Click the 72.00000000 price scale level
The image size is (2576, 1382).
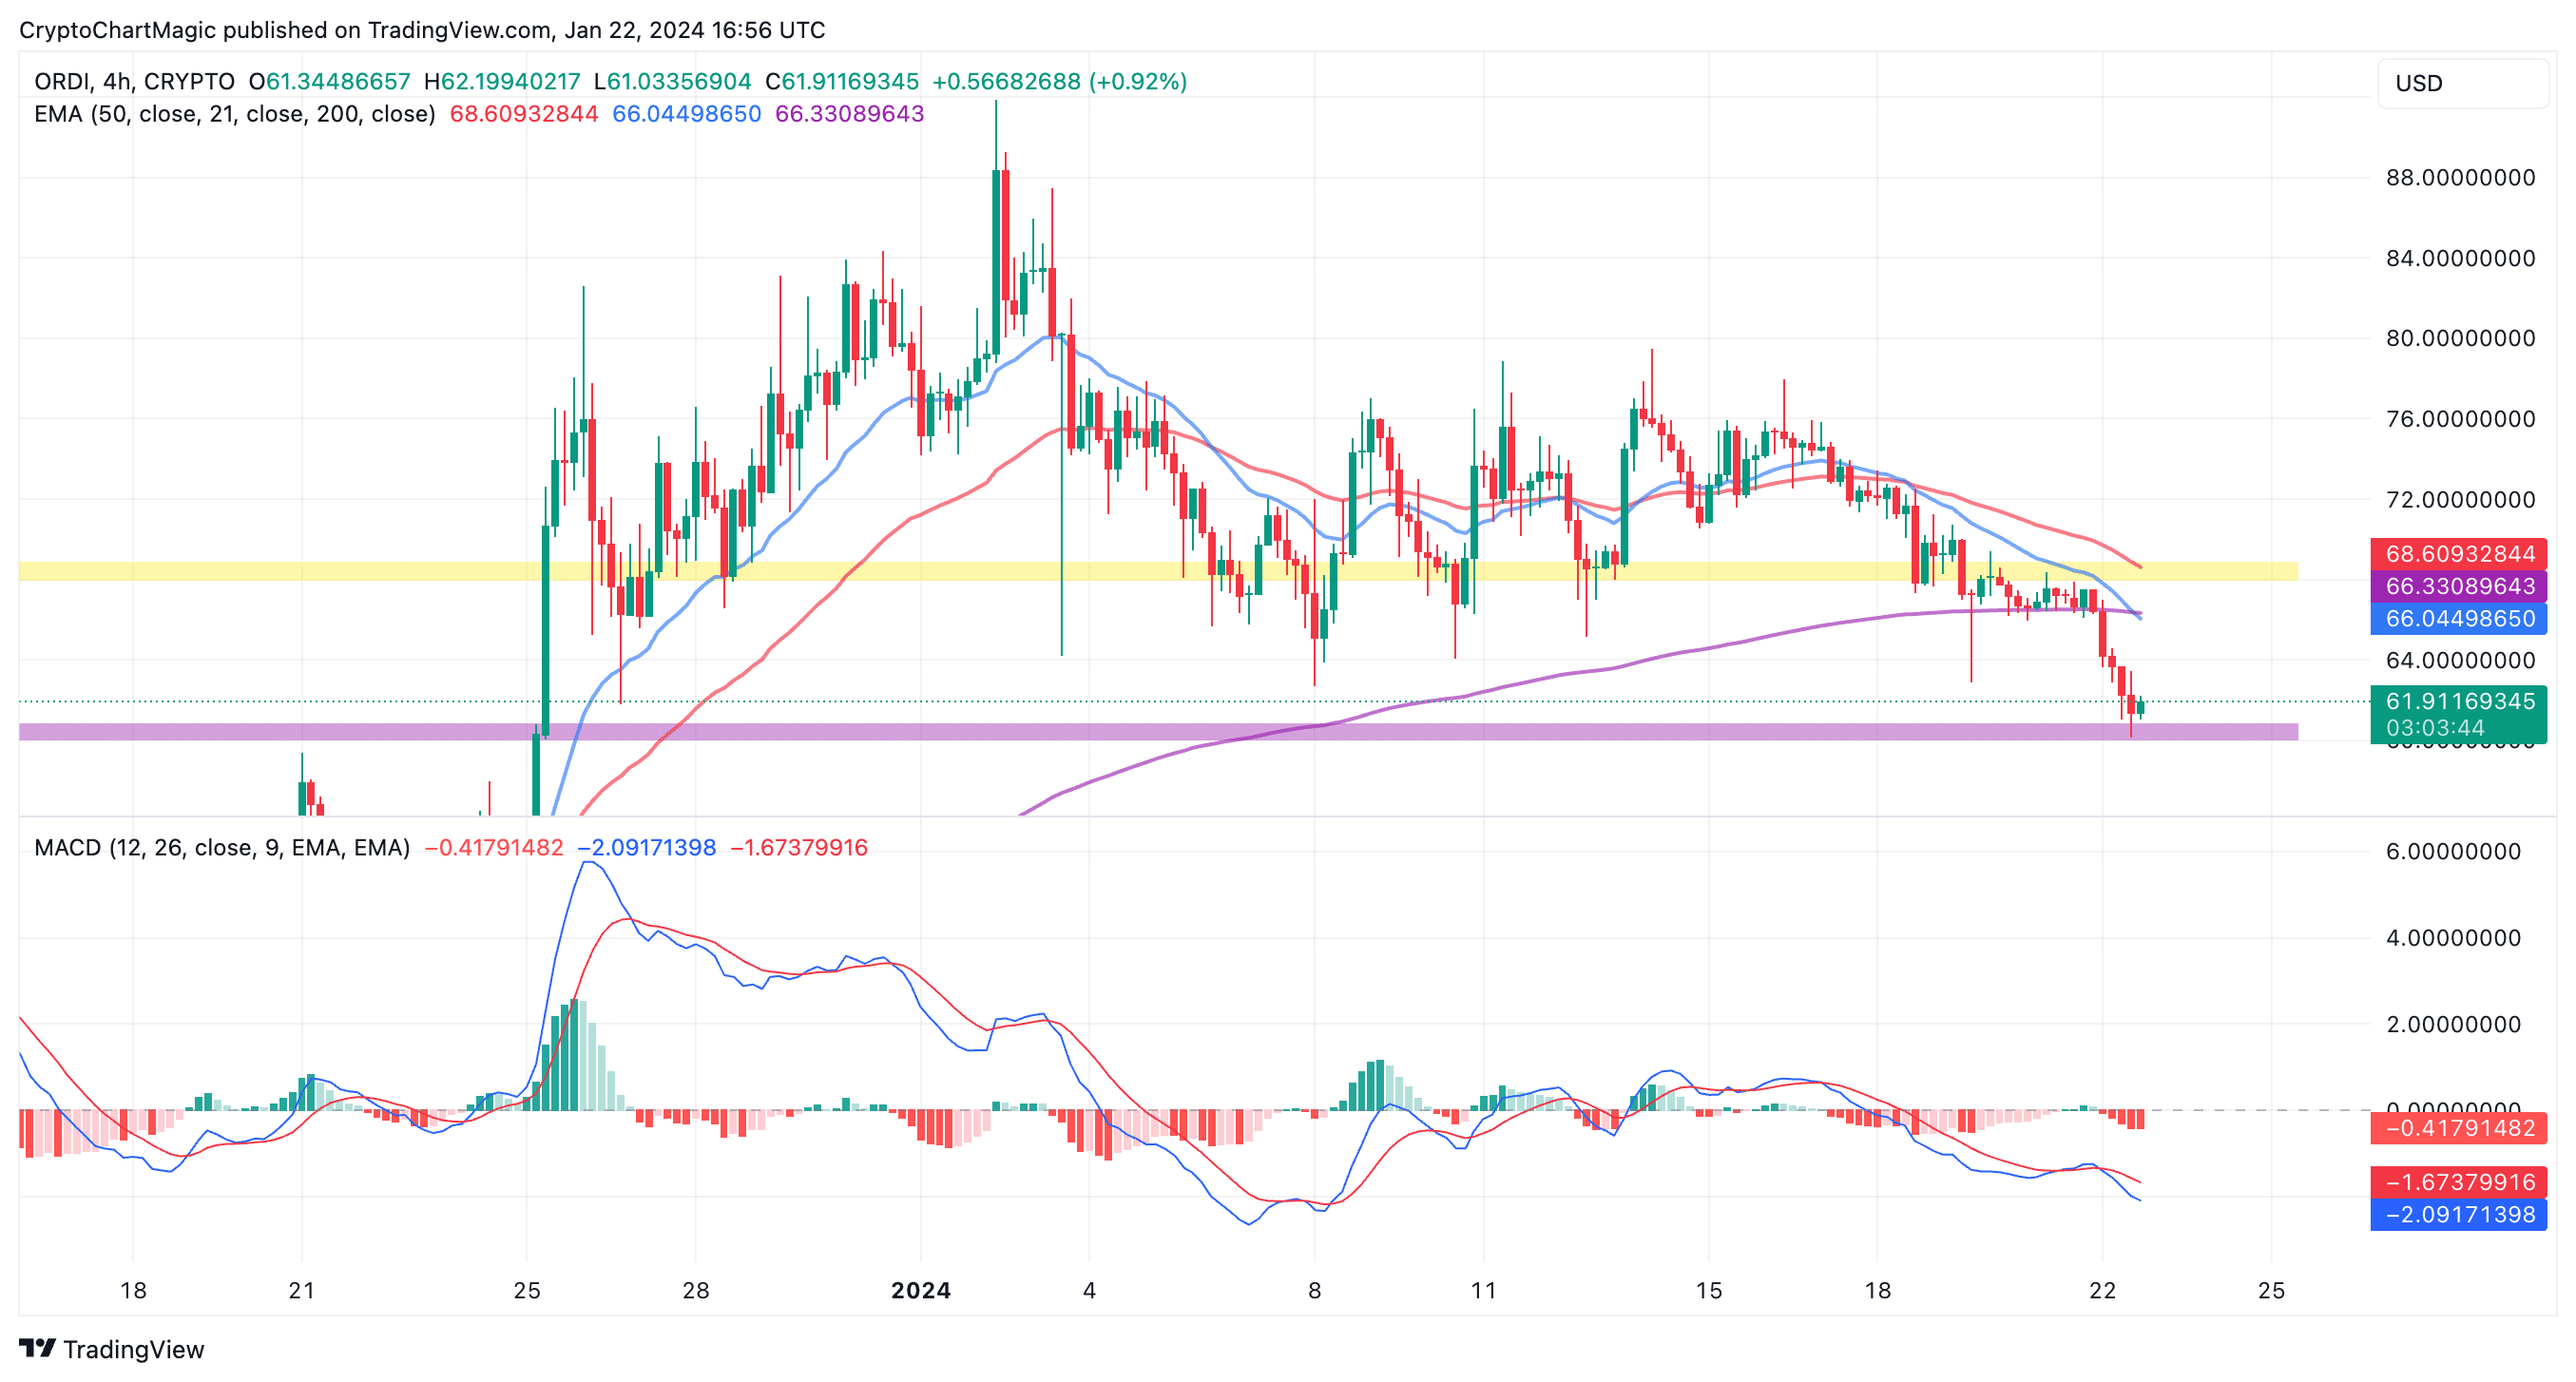click(2460, 499)
